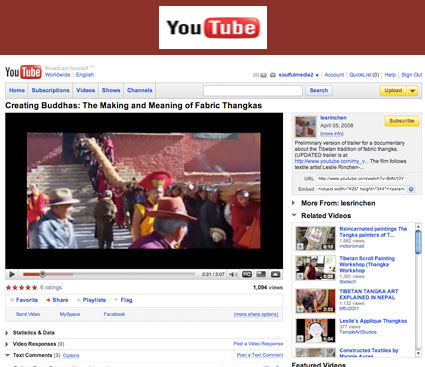Expand description via more info link

point(332,134)
